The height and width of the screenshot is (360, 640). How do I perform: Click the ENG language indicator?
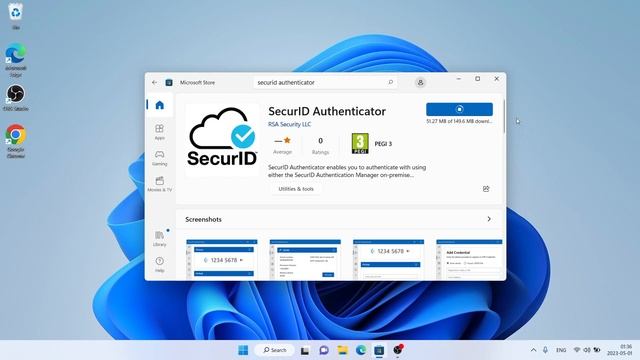click(561, 350)
